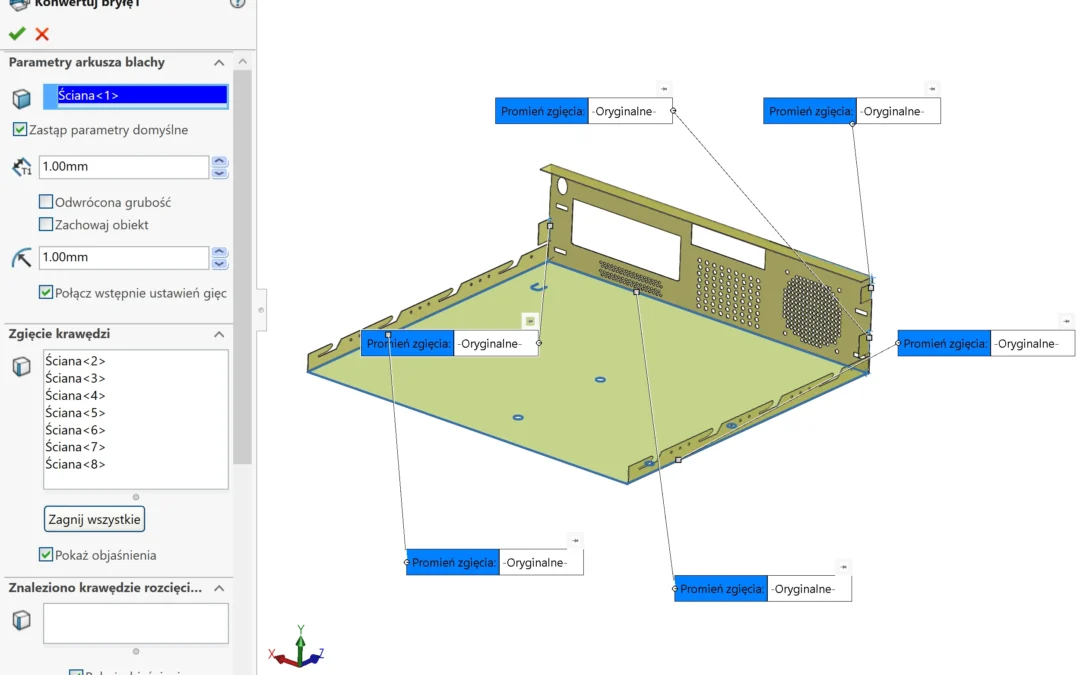
Task: Select the oval hole atop the back wall
Action: (562, 186)
